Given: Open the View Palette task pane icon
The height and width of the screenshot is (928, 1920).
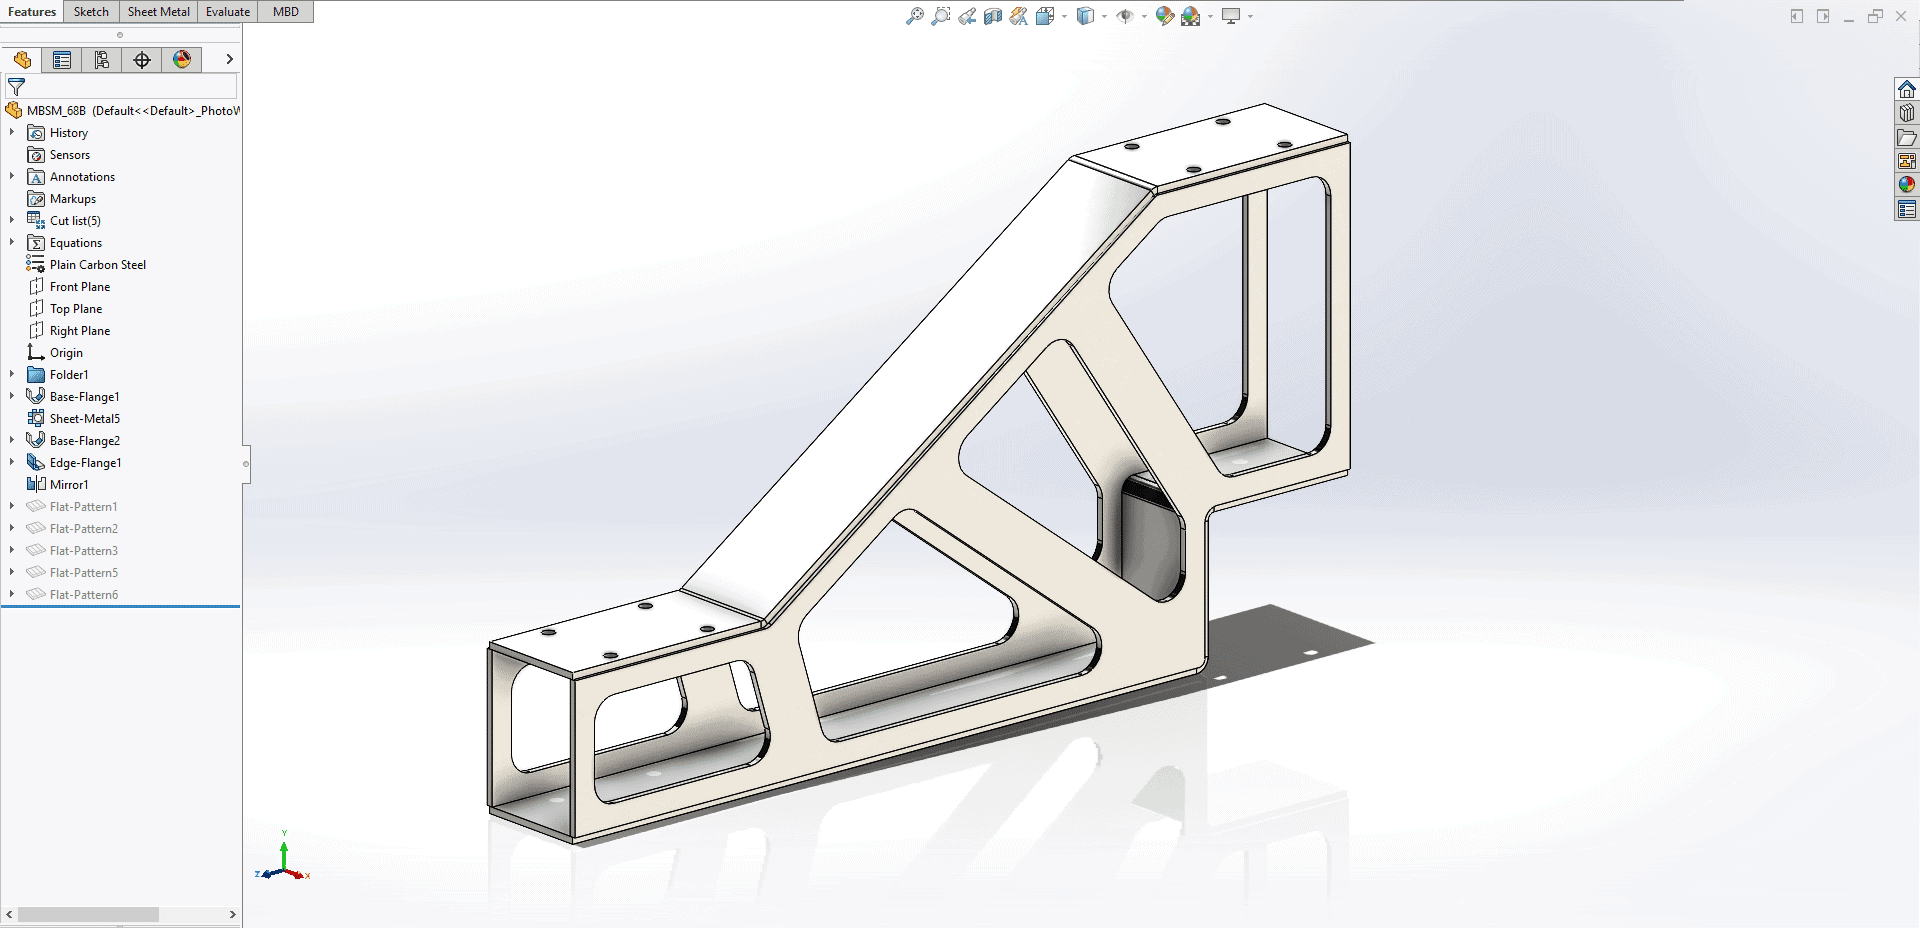Looking at the screenshot, I should tap(1907, 161).
